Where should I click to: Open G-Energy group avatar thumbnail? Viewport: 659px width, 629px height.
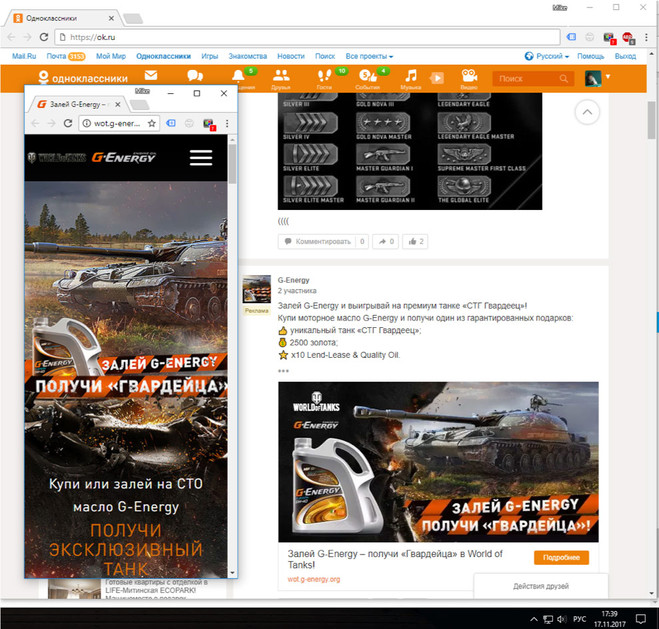pyautogui.click(x=257, y=289)
